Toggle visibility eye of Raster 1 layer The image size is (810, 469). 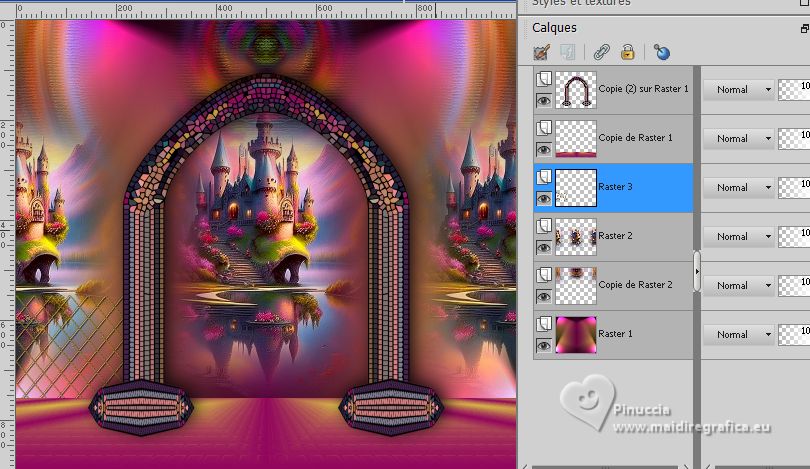point(543,346)
